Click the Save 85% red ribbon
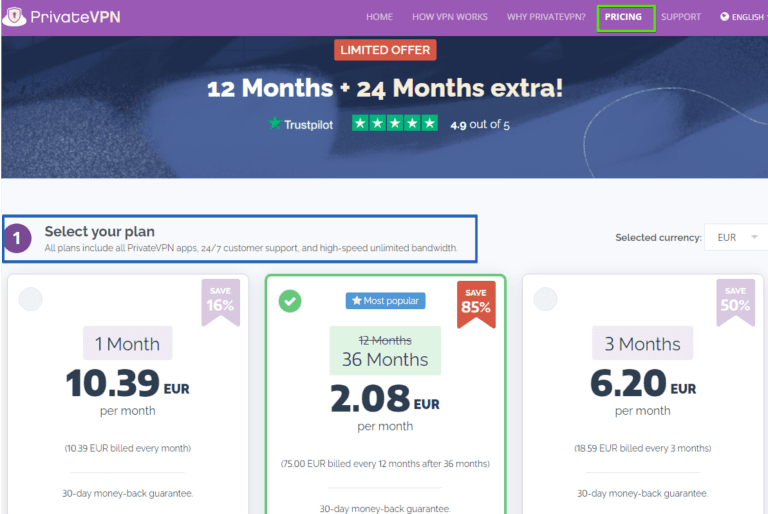This screenshot has width=768, height=514. point(476,303)
